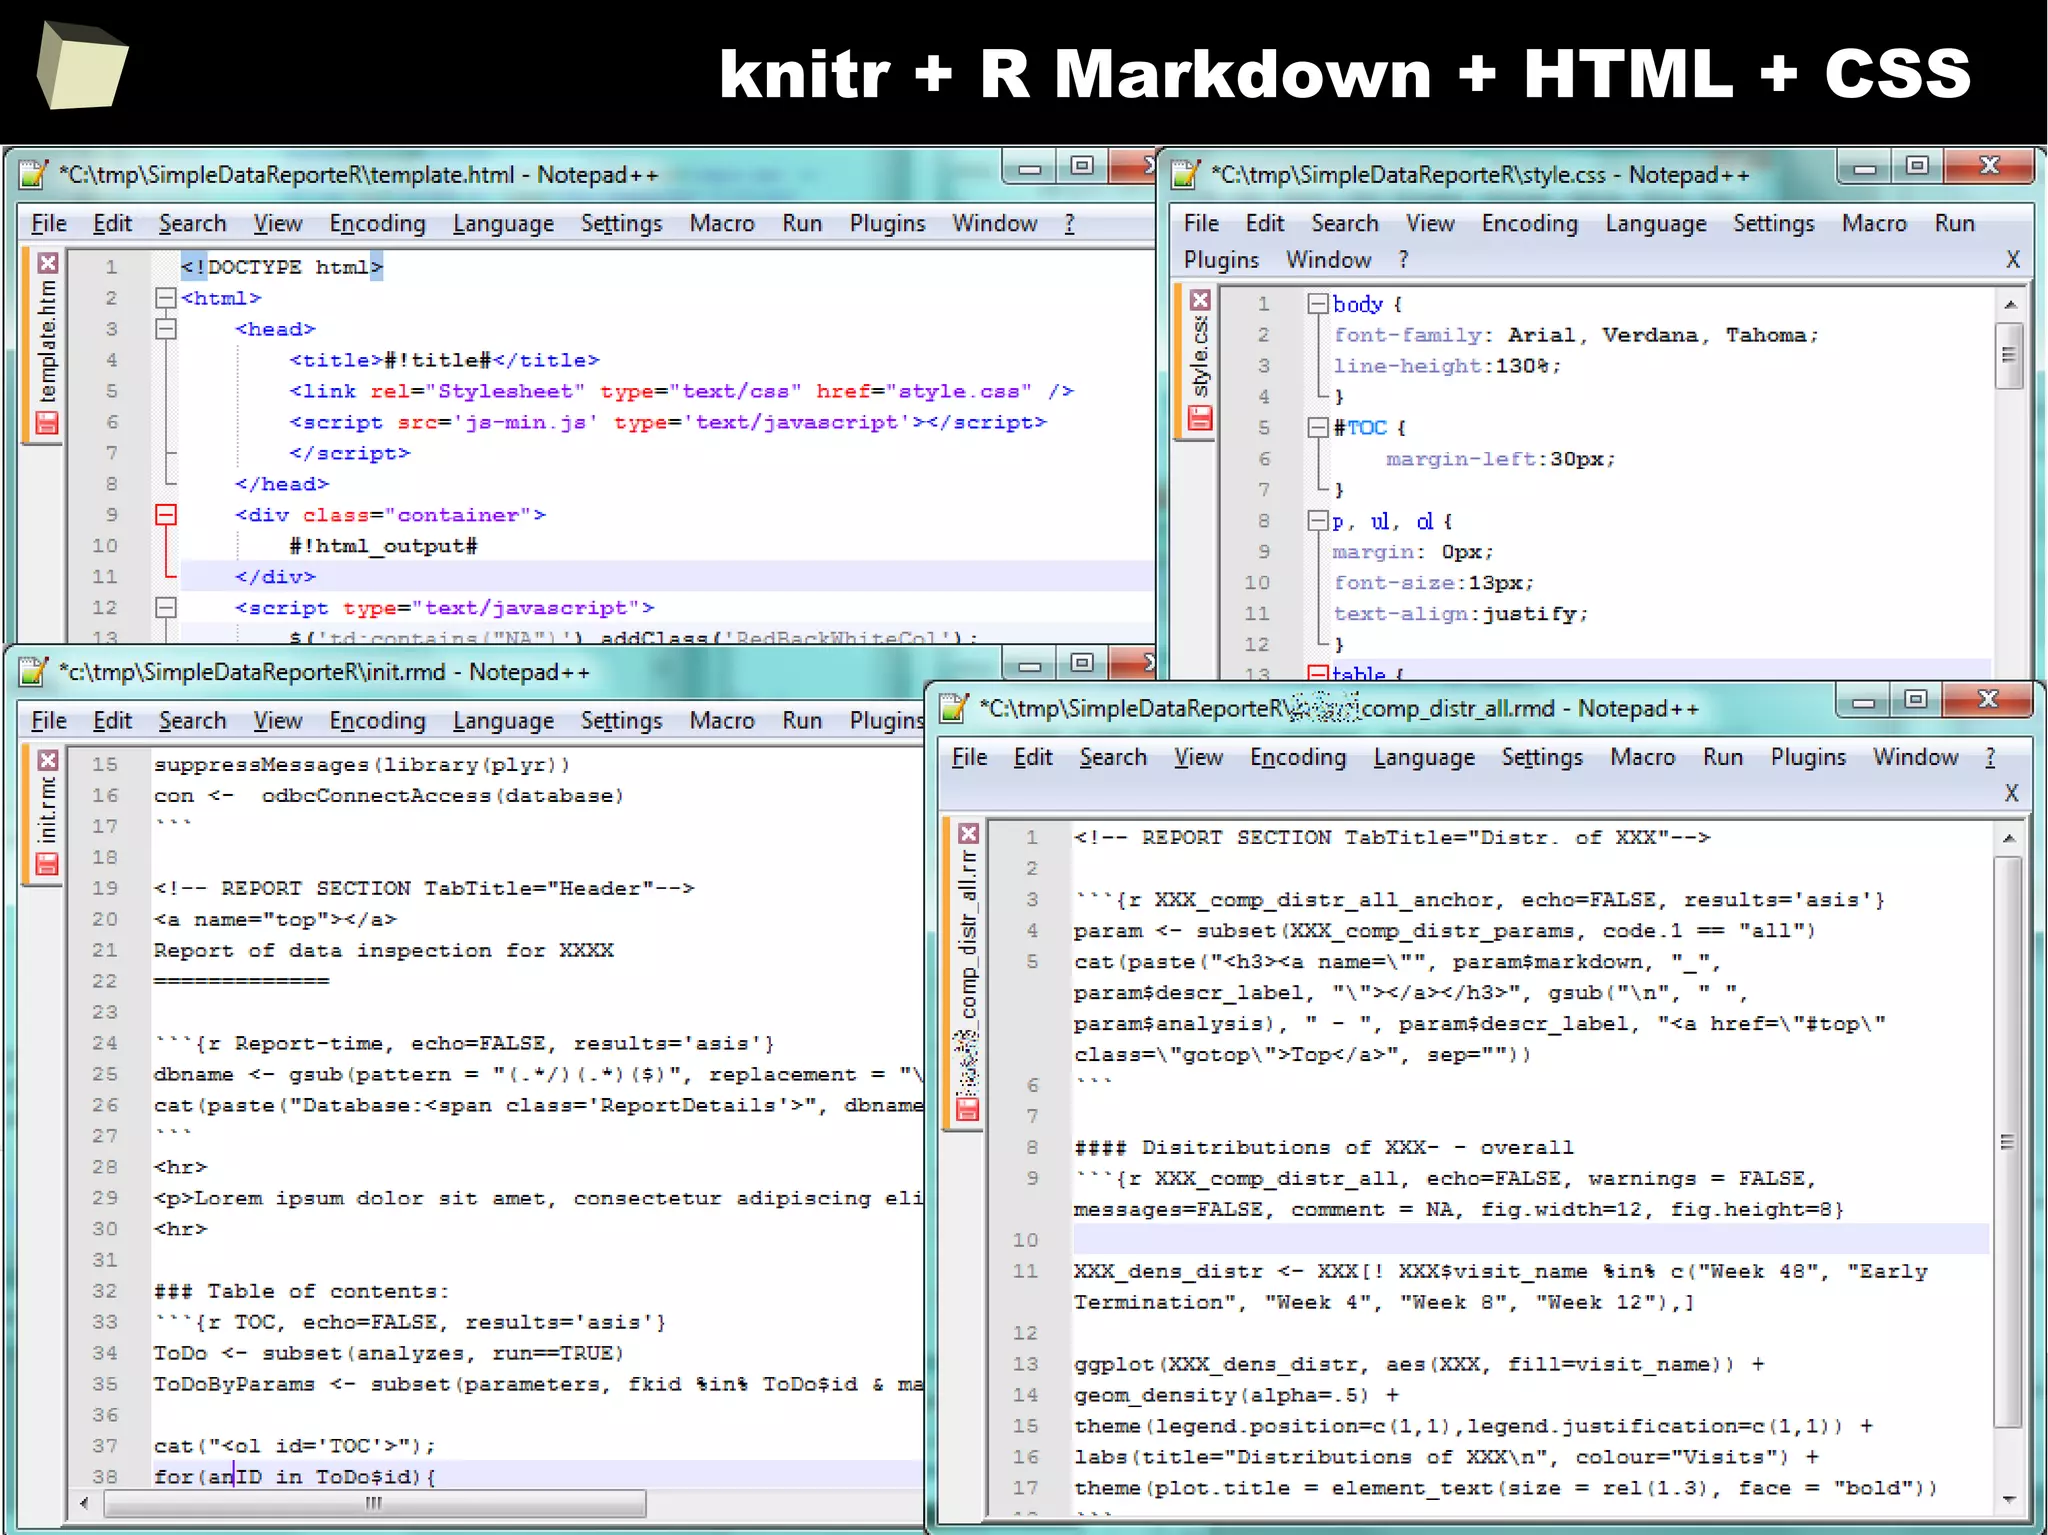
Task: Click scroll-down arrow in comp_distr_all.rmd editor
Action: coord(2009,1499)
